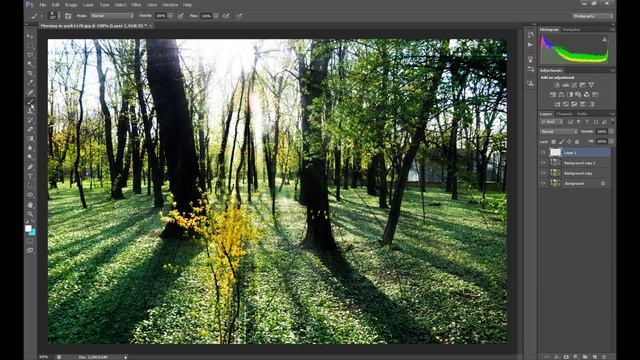Open the brush Mode dropdown
This screenshot has width=640, height=360.
112,16
